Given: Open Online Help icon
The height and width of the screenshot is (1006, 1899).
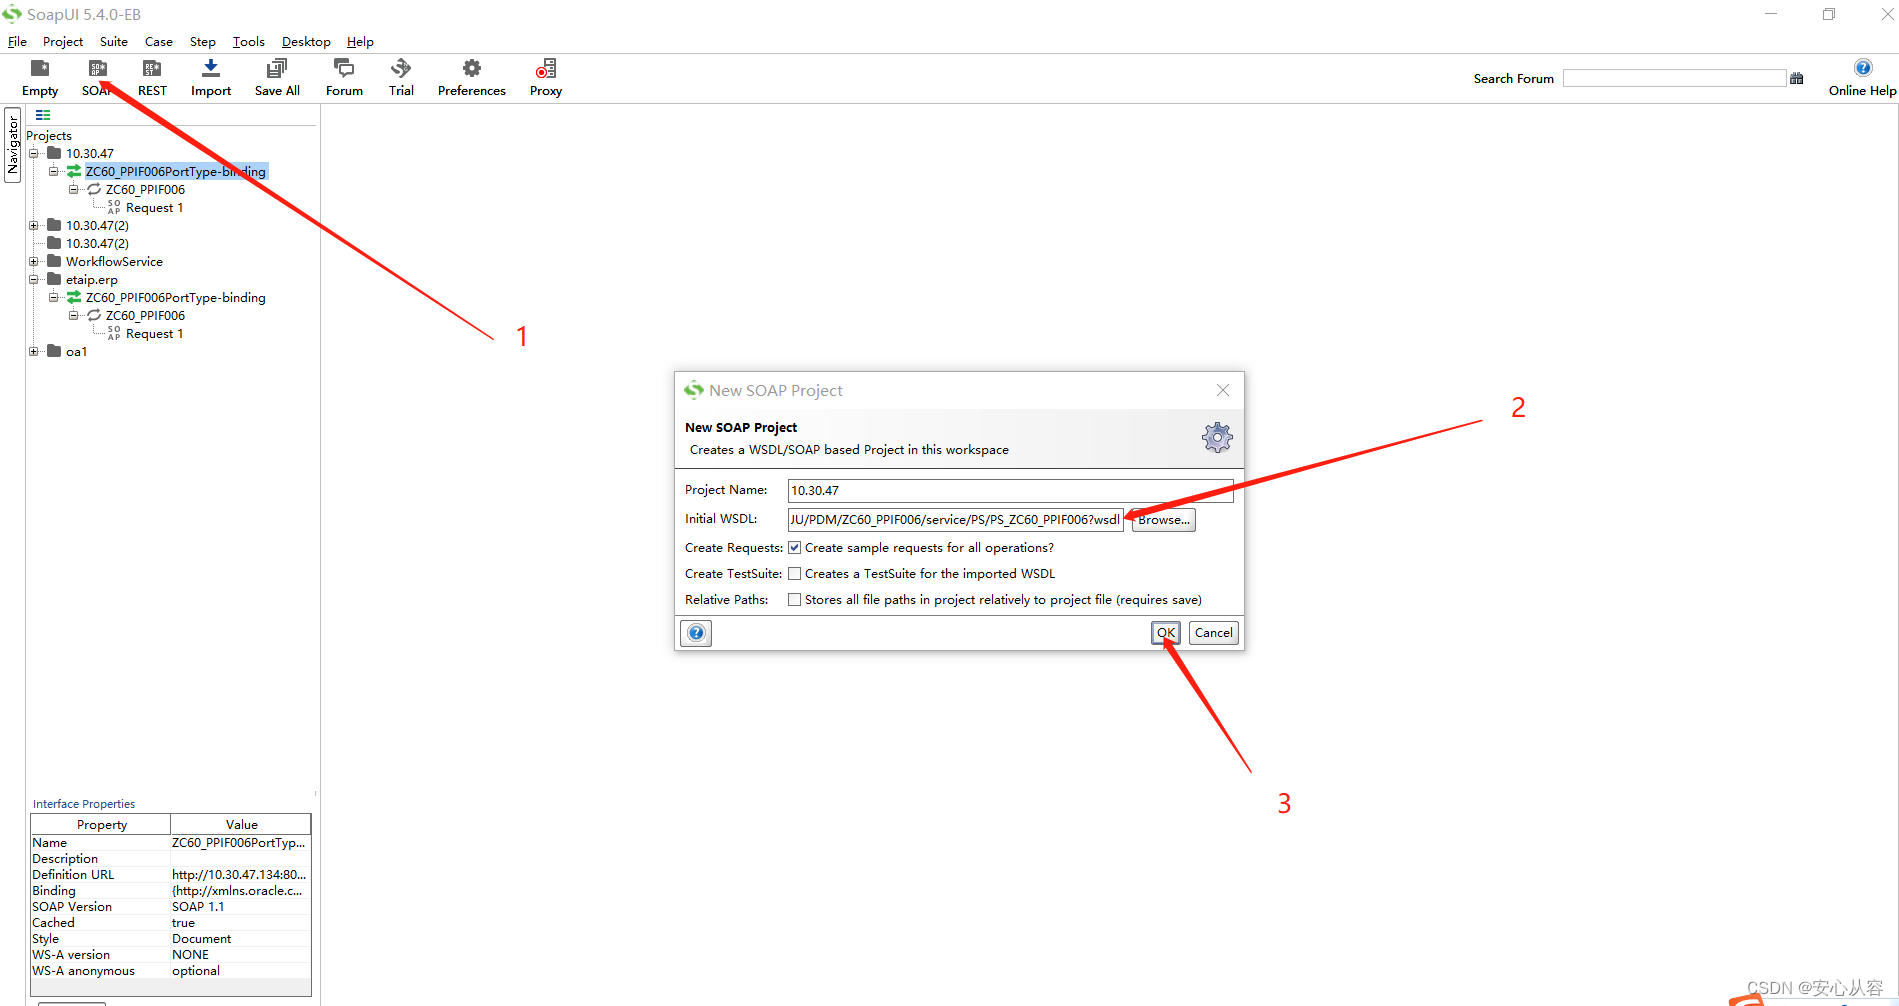Looking at the screenshot, I should click(1863, 68).
